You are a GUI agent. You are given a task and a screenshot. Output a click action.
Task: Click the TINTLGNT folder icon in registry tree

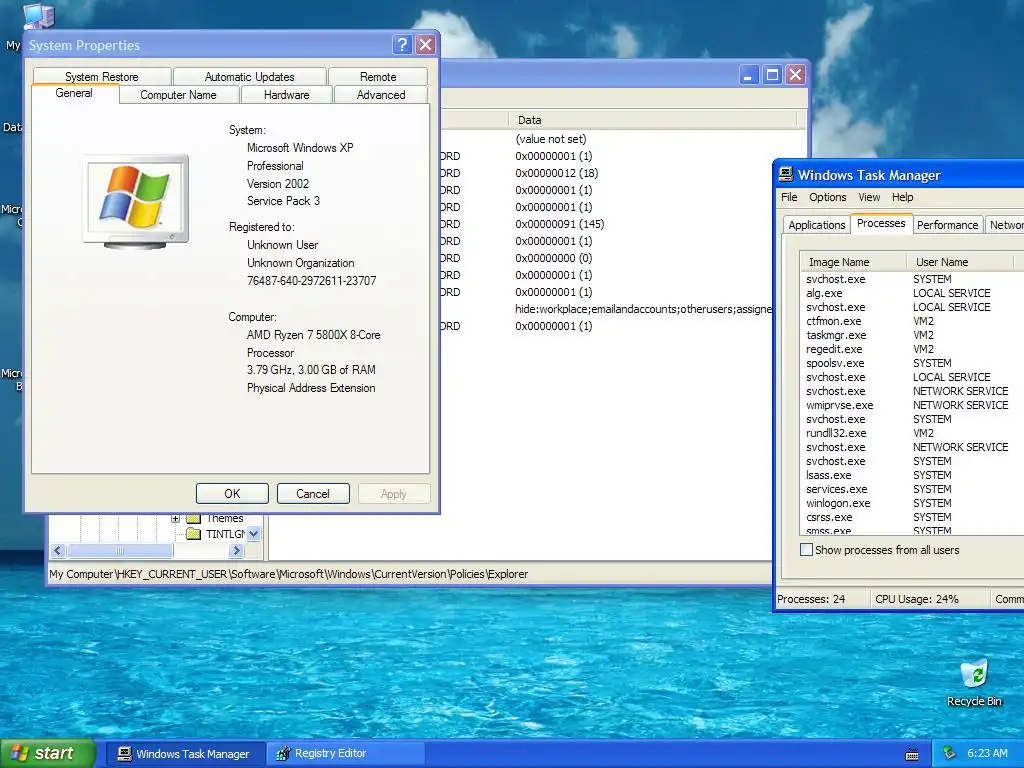[193, 534]
